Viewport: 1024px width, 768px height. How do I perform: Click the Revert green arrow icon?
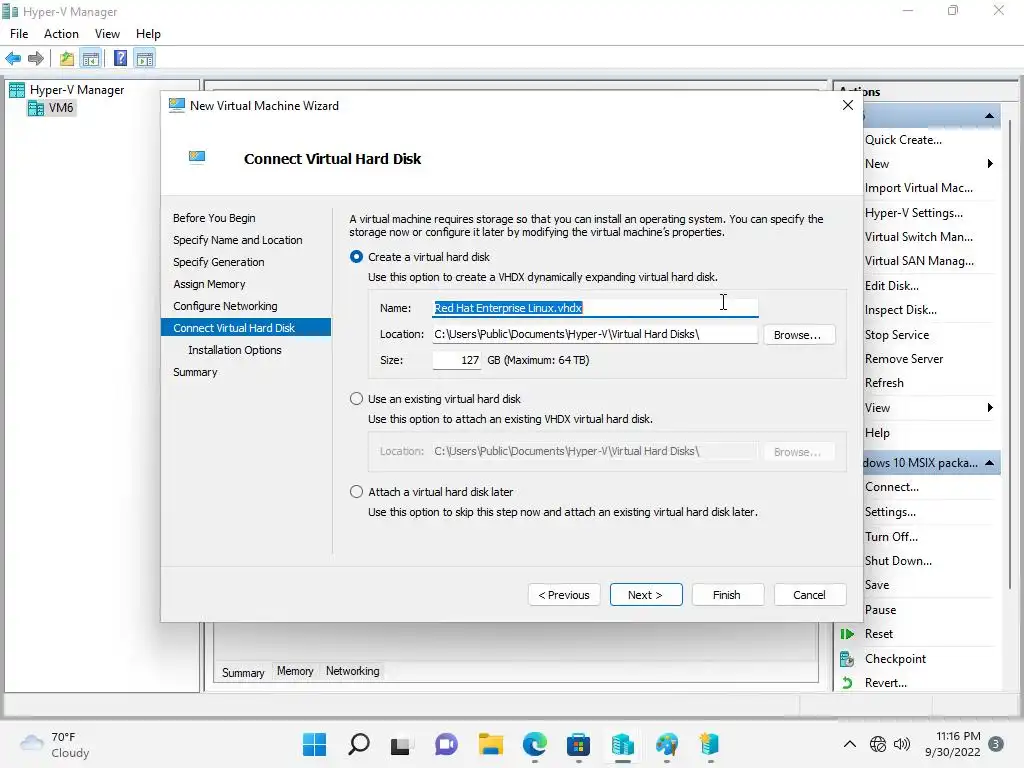pyautogui.click(x=847, y=683)
